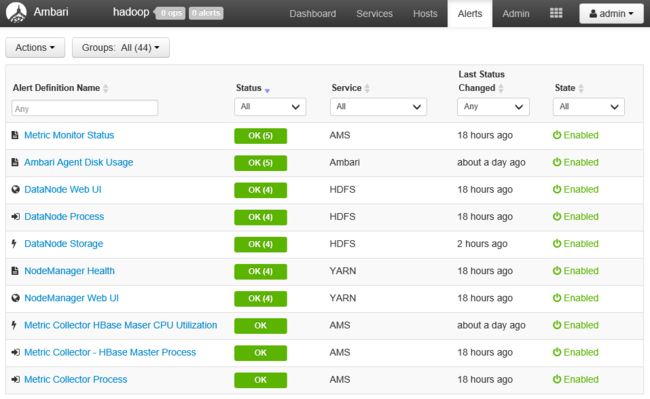The height and width of the screenshot is (399, 650).
Task: Click the Ambari brand name
Action: tap(51, 12)
